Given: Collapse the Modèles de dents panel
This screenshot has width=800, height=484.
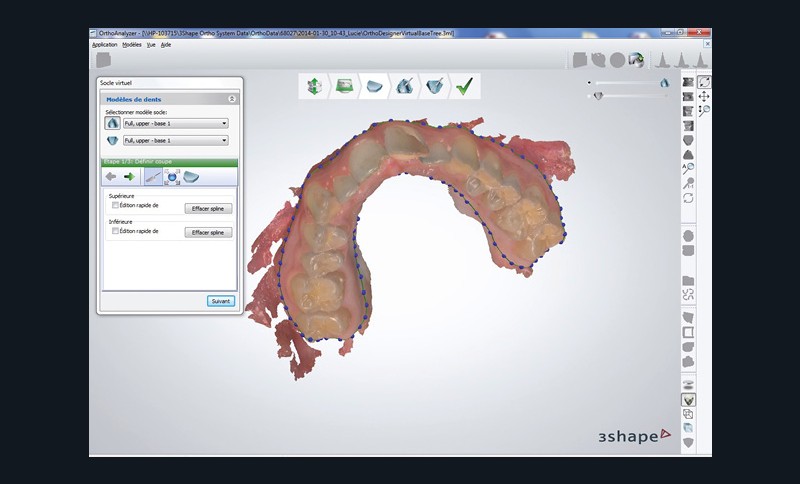Looking at the screenshot, I should click(x=232, y=99).
